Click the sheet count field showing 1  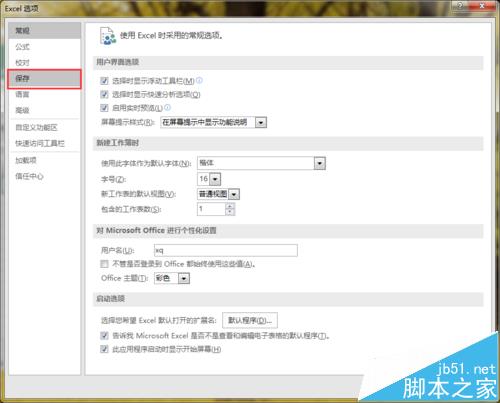click(x=212, y=209)
